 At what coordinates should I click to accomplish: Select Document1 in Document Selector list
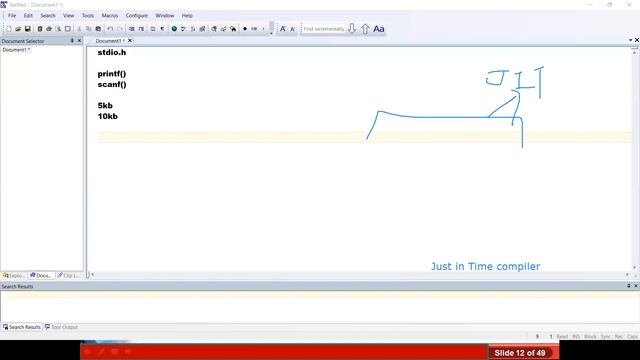[16, 50]
